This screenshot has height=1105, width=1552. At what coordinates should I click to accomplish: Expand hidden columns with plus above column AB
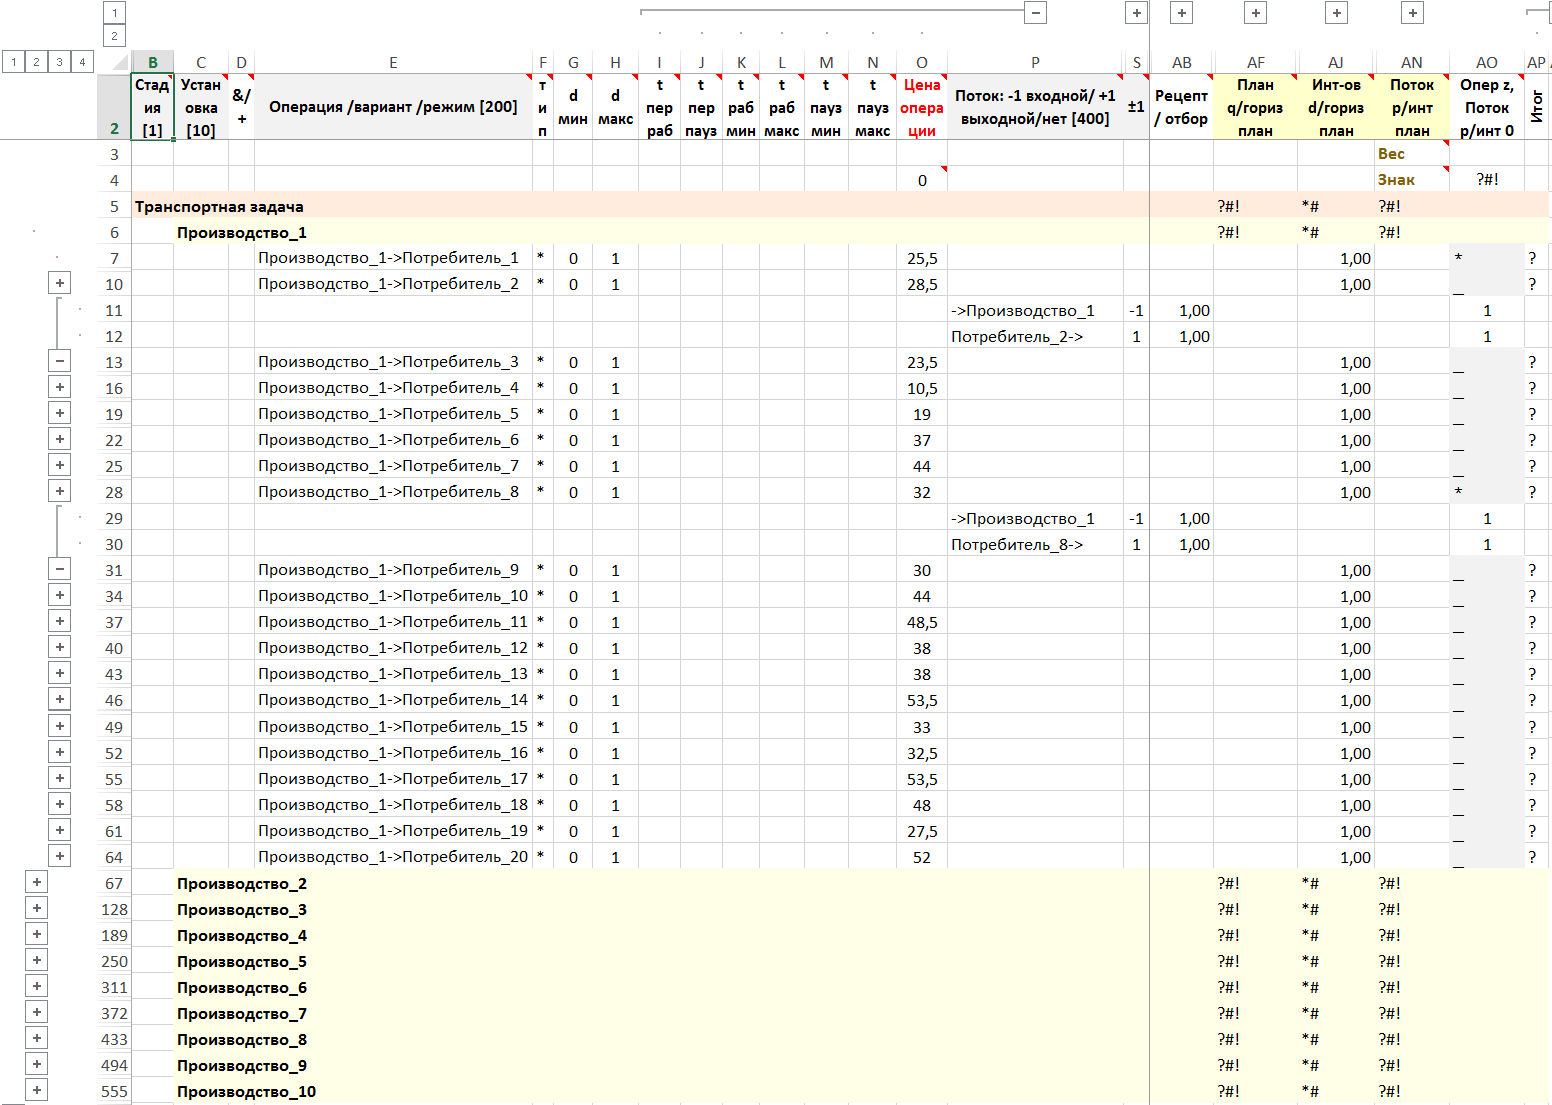(x=1182, y=13)
